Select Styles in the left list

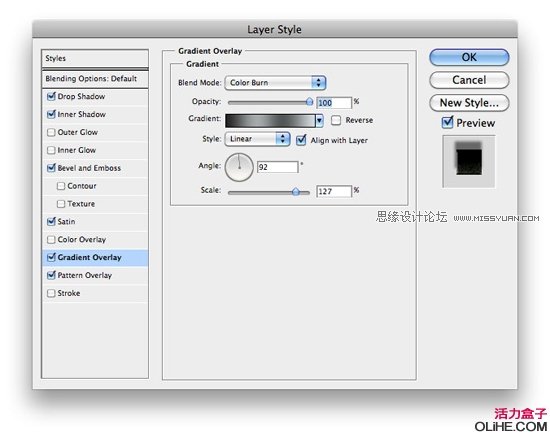pyautogui.click(x=95, y=58)
